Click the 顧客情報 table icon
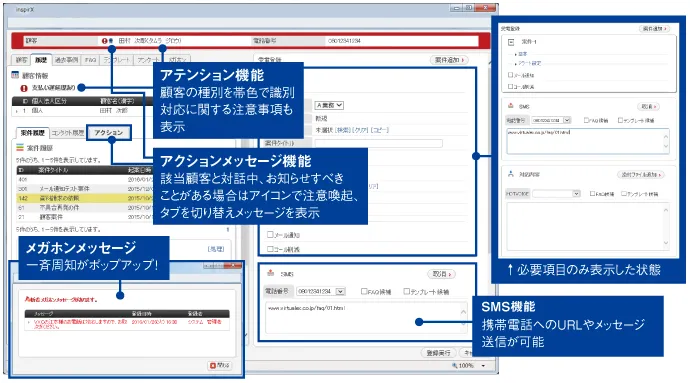Viewport: 690px width, 383px height. tap(15, 75)
